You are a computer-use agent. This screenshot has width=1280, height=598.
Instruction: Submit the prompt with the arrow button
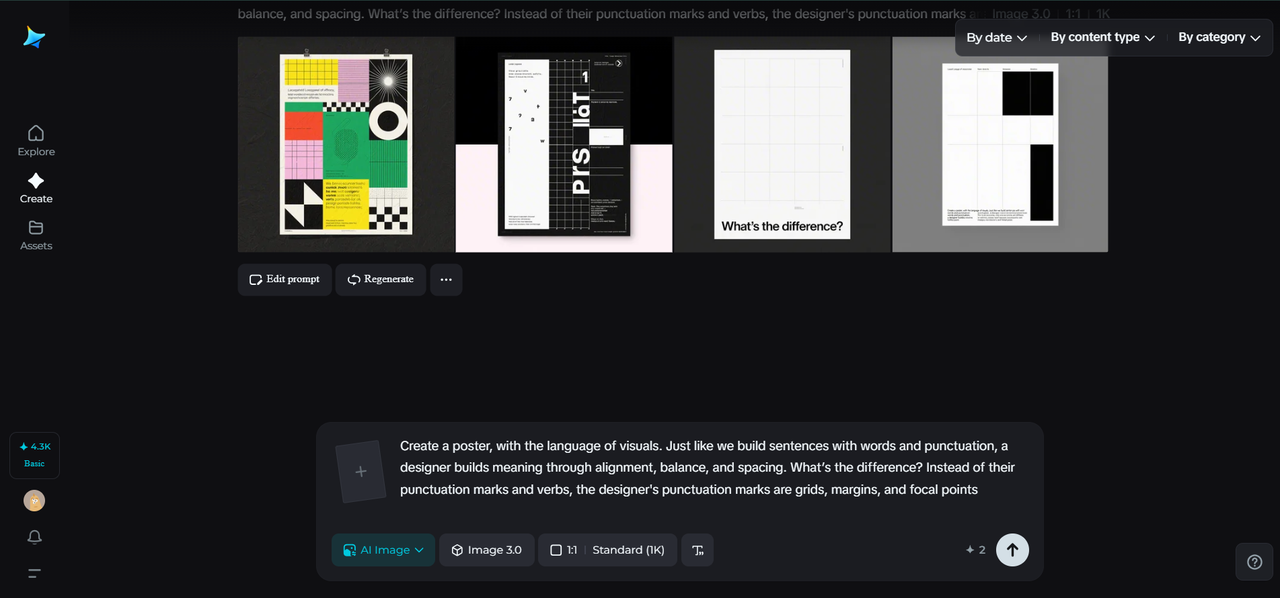tap(1012, 550)
